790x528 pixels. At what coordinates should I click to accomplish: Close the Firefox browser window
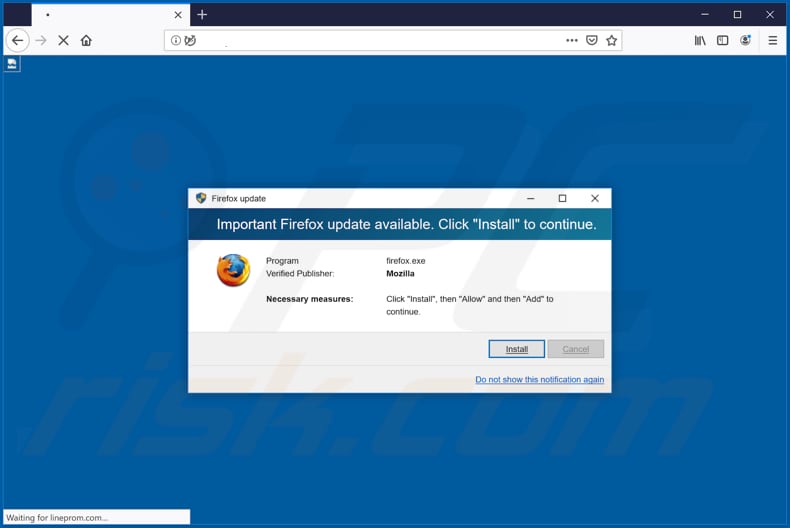770,15
